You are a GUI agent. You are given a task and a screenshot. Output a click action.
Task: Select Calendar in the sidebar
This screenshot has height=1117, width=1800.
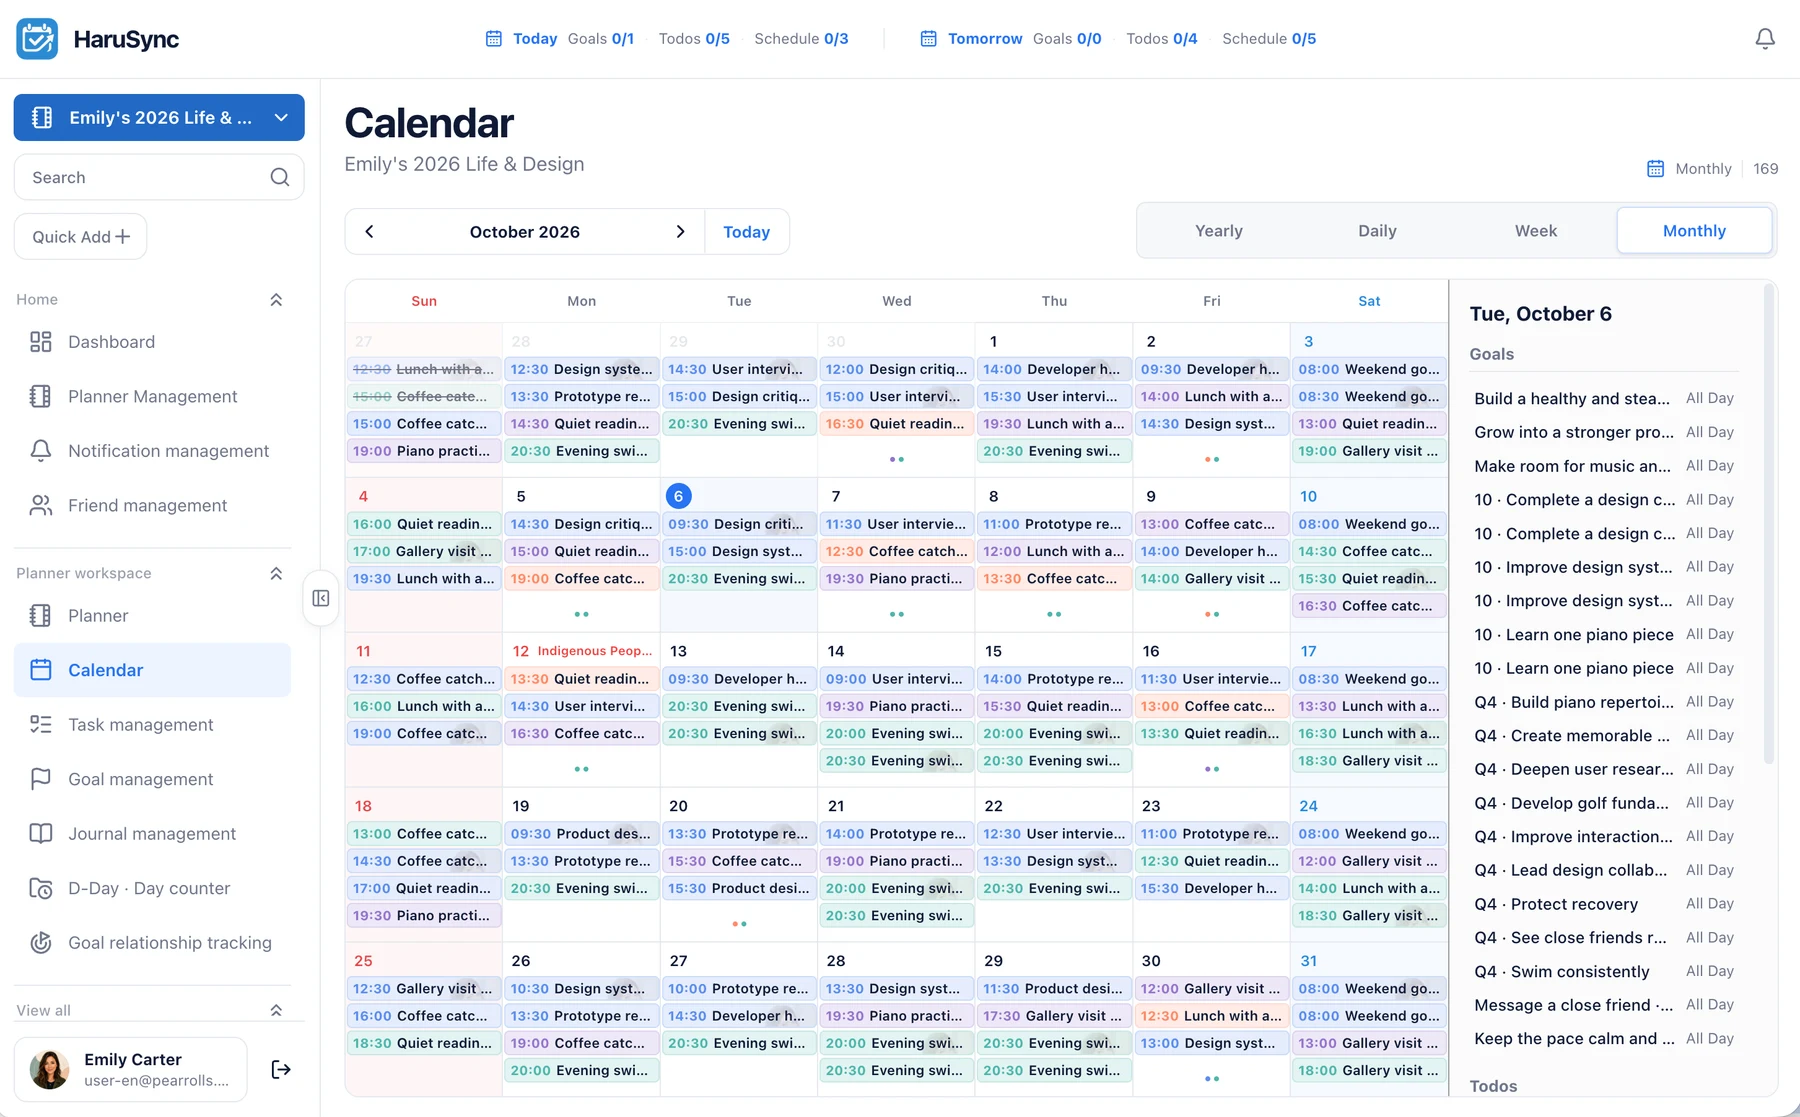153,670
